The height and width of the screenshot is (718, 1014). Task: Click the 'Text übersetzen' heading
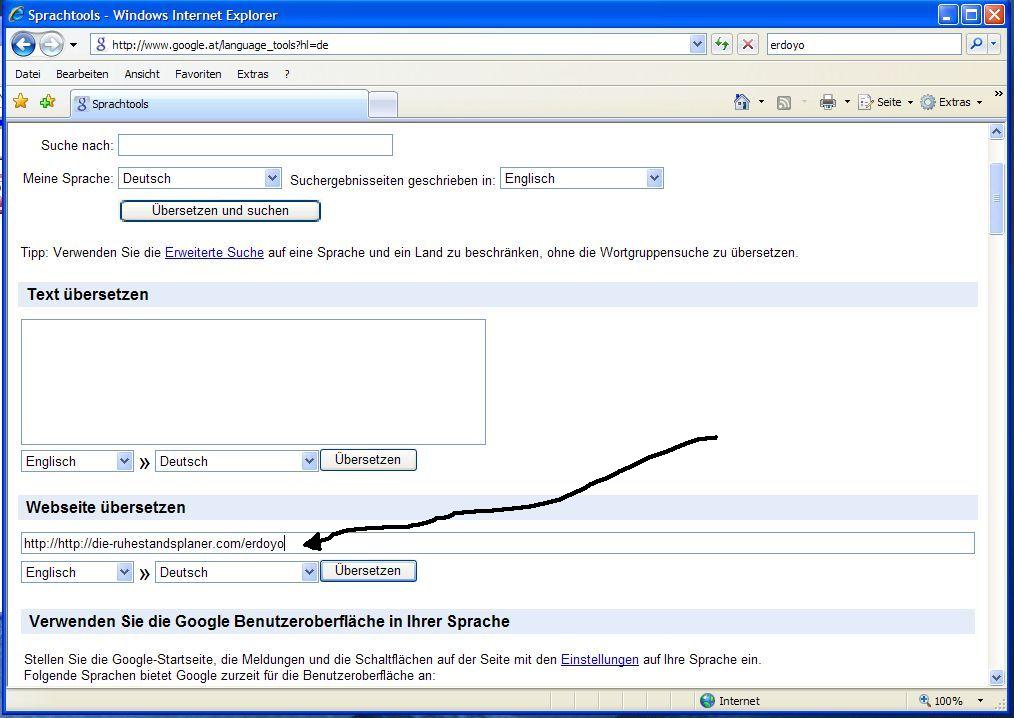(88, 294)
